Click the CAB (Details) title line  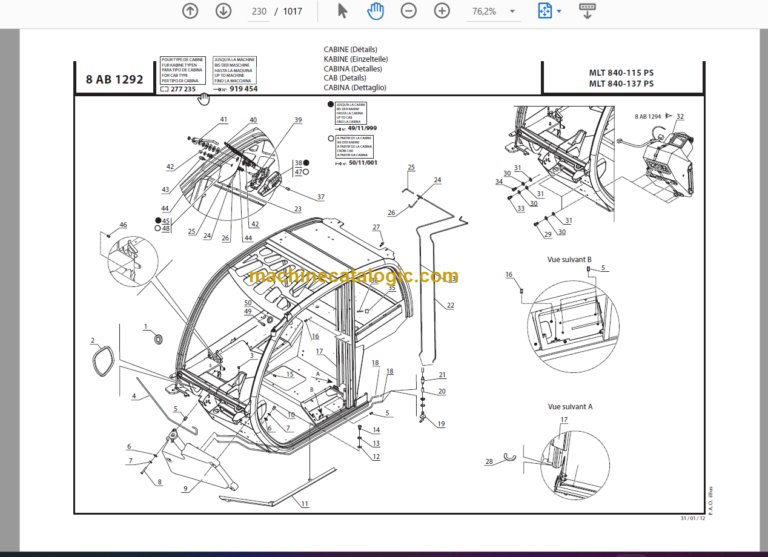tap(345, 78)
